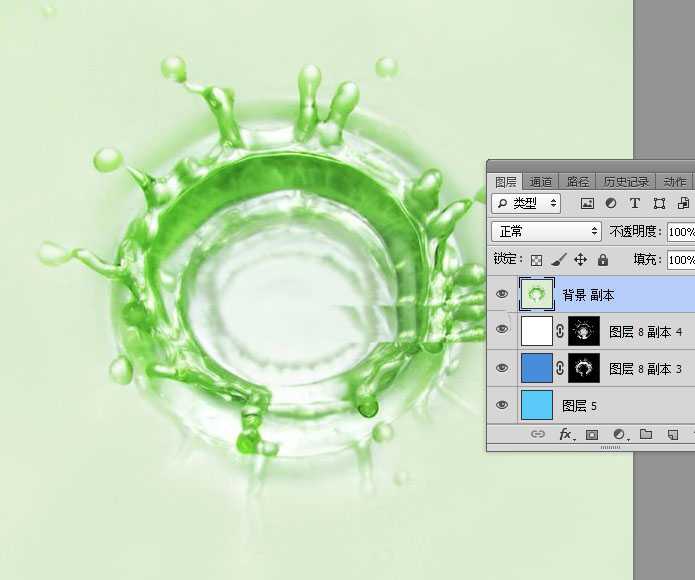The width and height of the screenshot is (695, 580).
Task: Open the fx layer style menu
Action: 565,435
